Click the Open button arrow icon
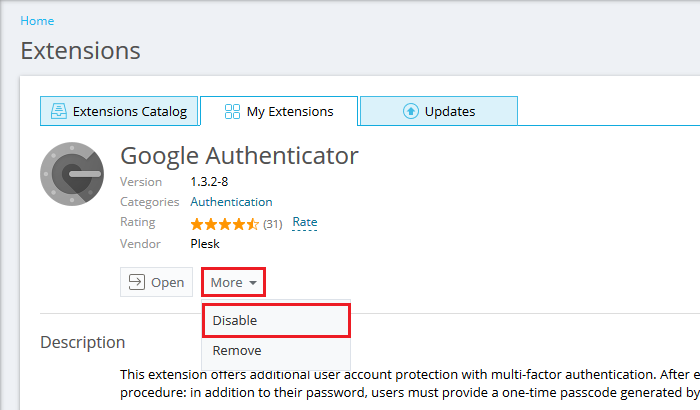The image size is (700, 410). (137, 282)
